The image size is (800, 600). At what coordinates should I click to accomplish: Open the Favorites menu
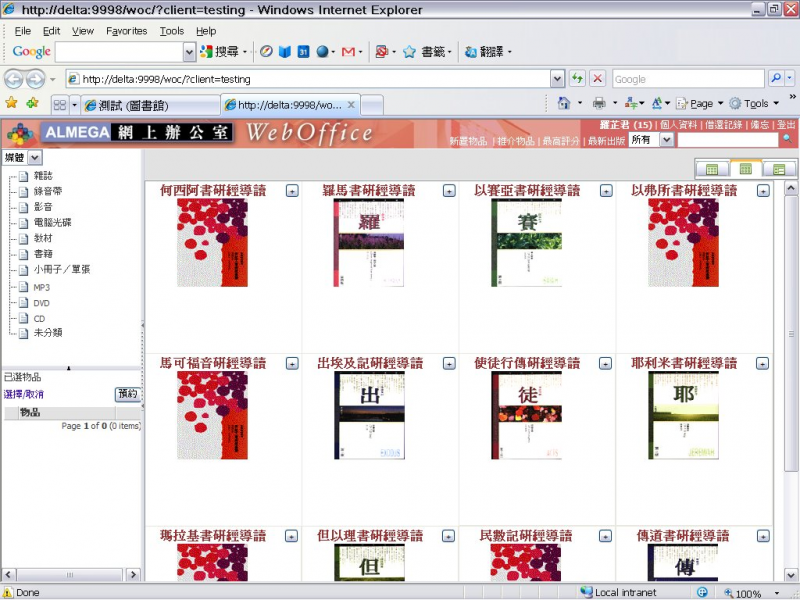pyautogui.click(x=127, y=31)
